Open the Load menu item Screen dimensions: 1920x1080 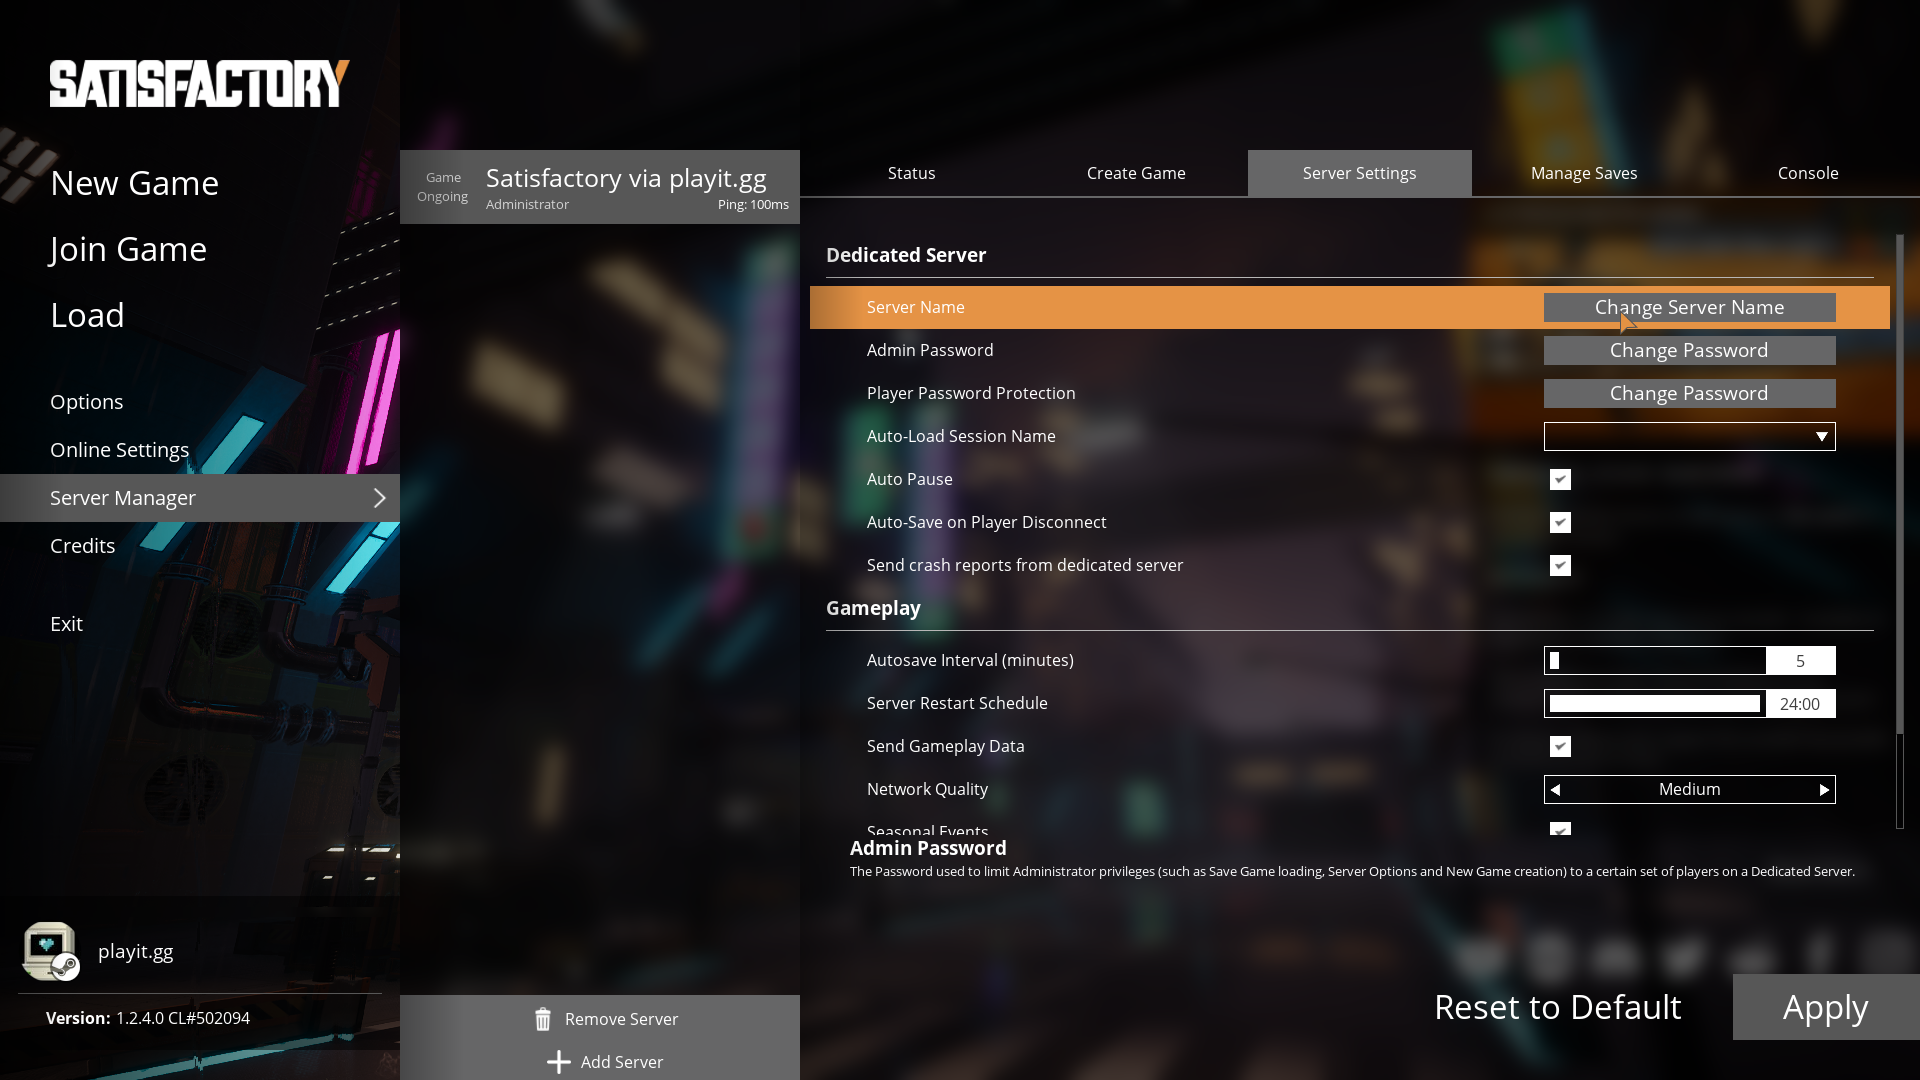(87, 315)
